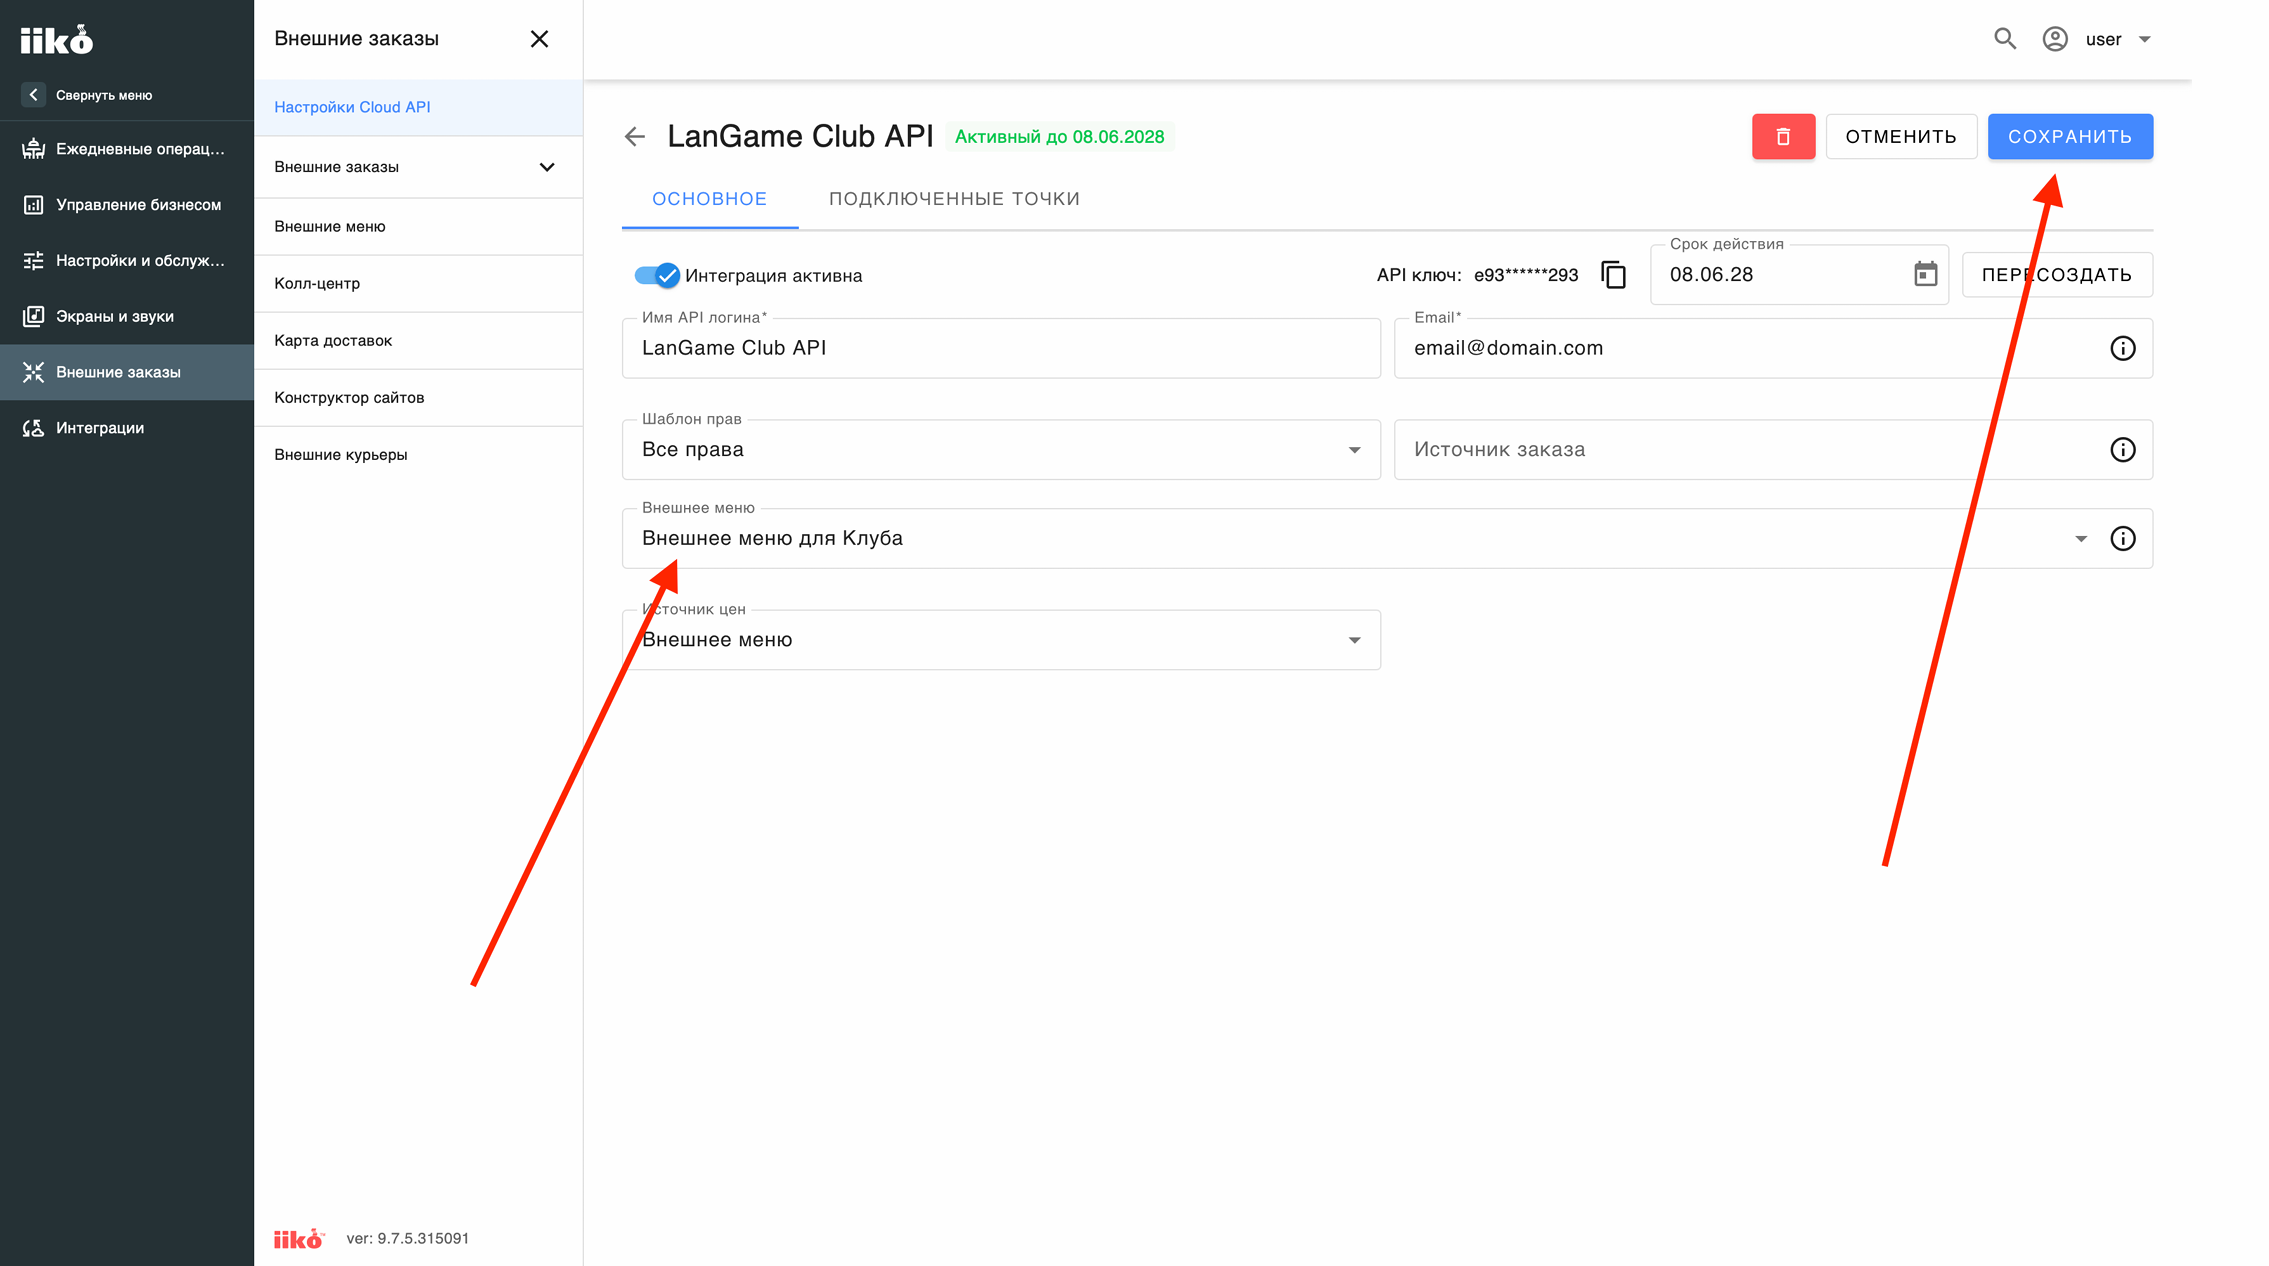Show the Email field info tooltip
This screenshot has width=2269, height=1266.
point(2122,348)
